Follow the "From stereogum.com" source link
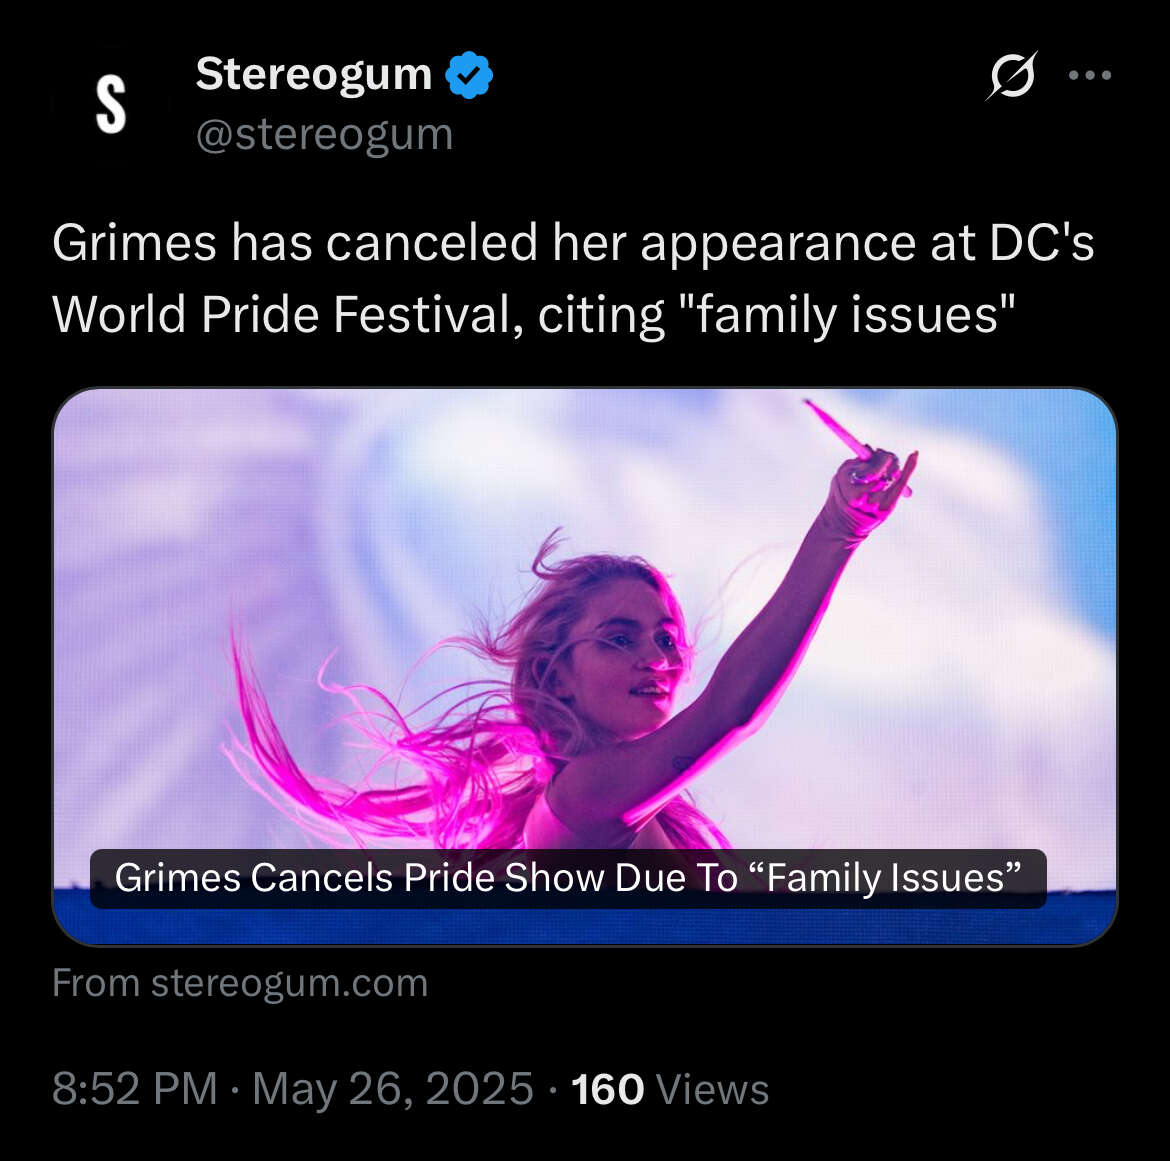Screen dimensions: 1170x1161 [x=240, y=983]
